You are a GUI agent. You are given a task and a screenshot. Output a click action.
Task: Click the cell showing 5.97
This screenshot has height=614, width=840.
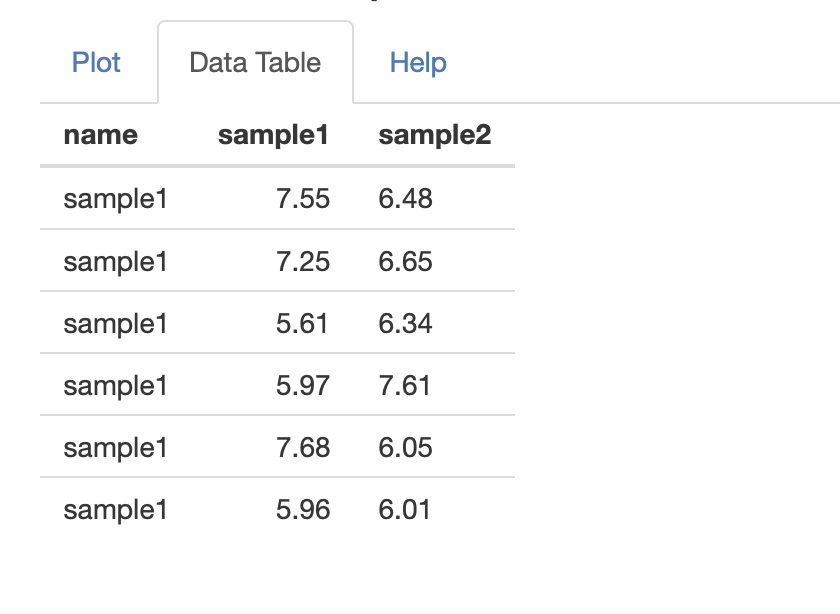[x=303, y=386]
